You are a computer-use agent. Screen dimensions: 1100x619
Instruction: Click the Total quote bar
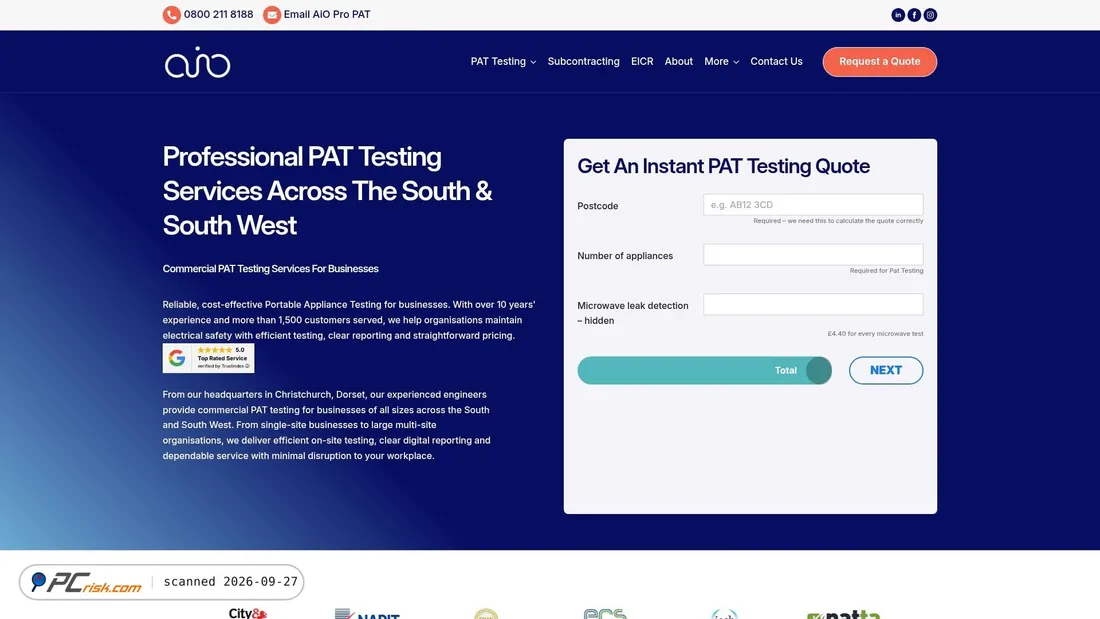click(704, 371)
